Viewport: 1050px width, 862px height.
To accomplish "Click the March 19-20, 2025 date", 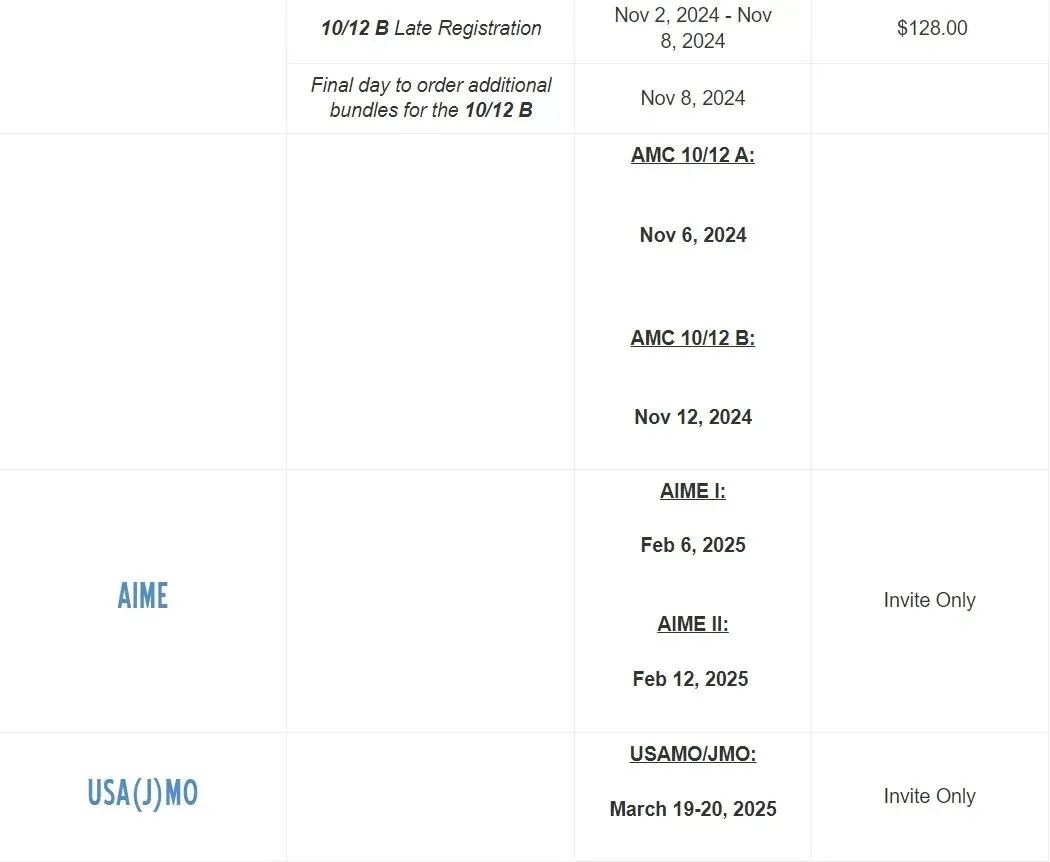I will coord(692,809).
